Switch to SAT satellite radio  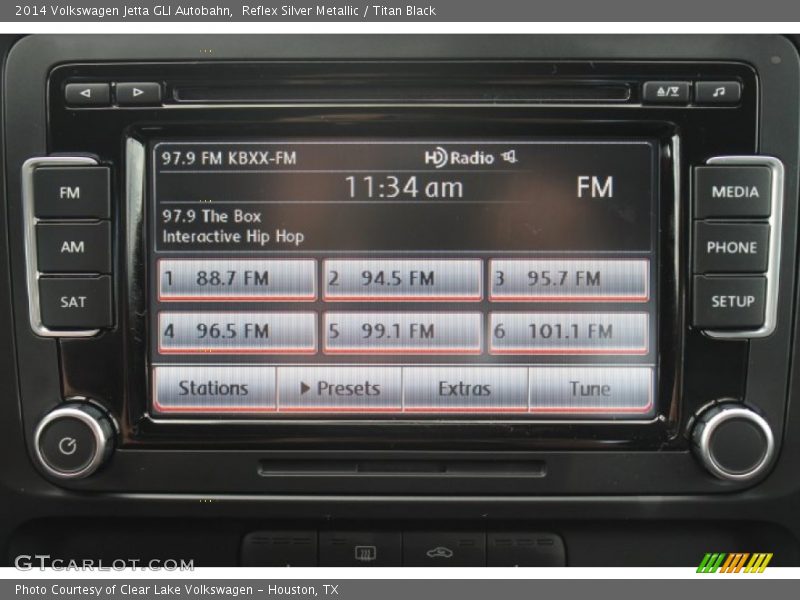point(74,302)
